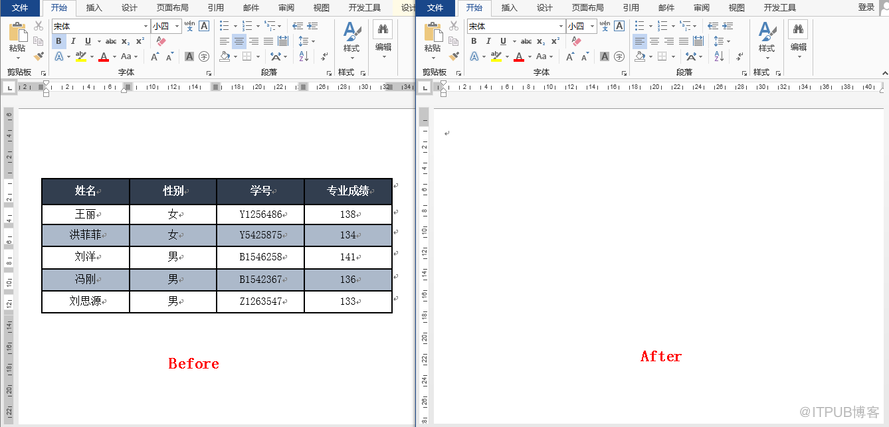The height and width of the screenshot is (427, 889).
Task: Click the bullet list icon in right window
Action: coord(638,26)
